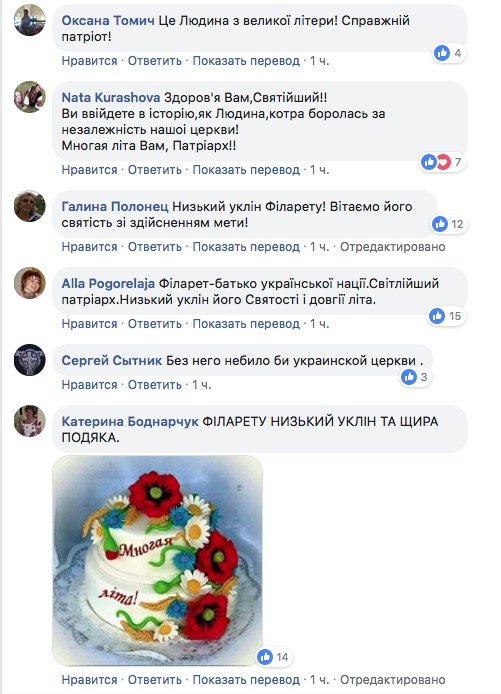Open the cake photo with Многая літа
Image resolution: width=501 pixels, height=694 pixels.
pyautogui.click(x=158, y=560)
